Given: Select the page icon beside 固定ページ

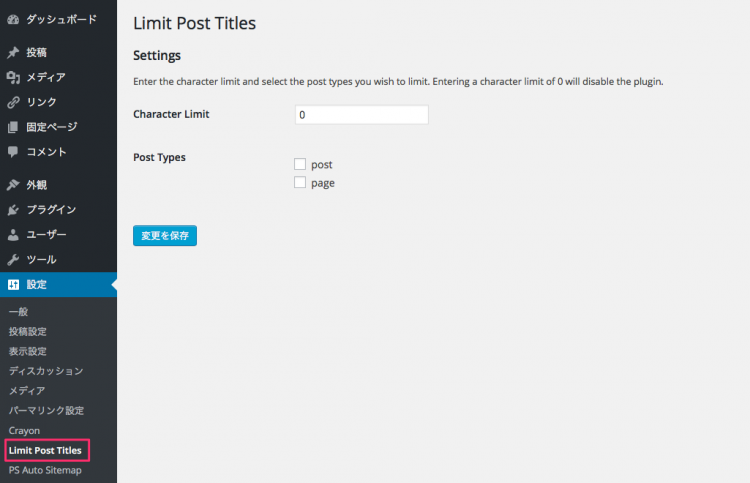Looking at the screenshot, I should (13, 127).
